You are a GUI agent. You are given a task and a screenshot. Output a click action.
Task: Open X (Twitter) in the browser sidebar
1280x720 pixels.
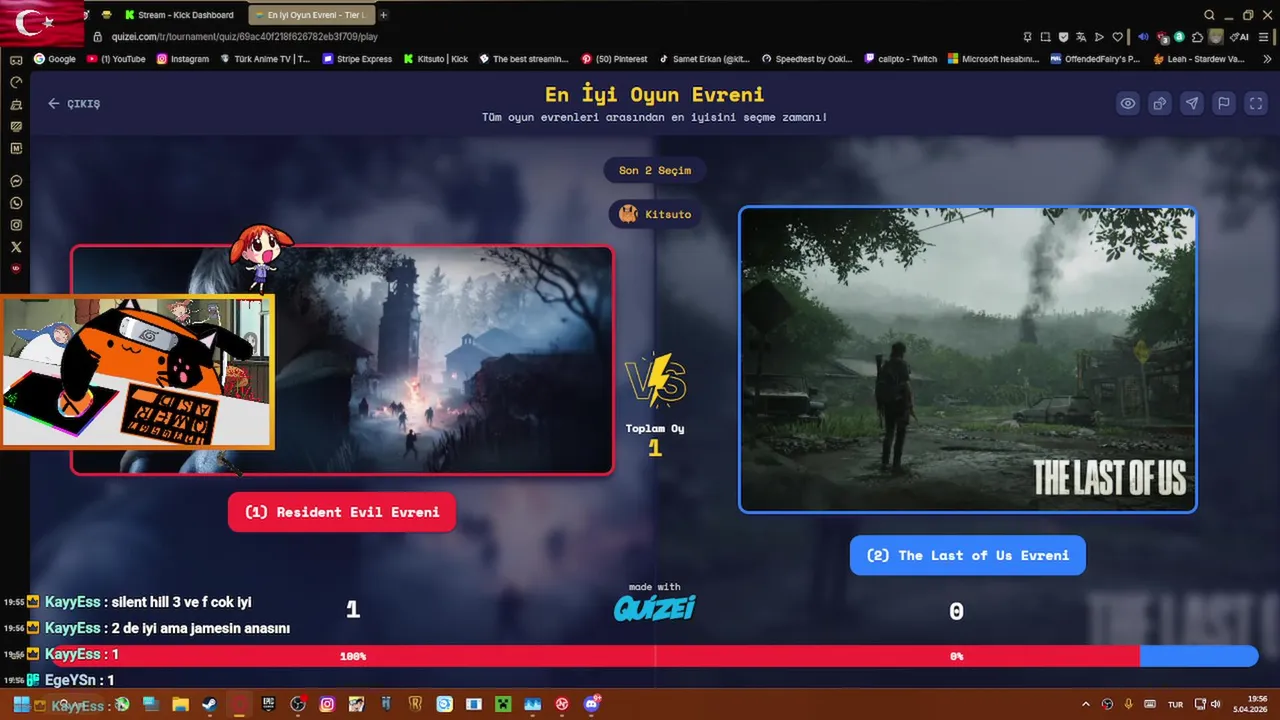(x=16, y=247)
